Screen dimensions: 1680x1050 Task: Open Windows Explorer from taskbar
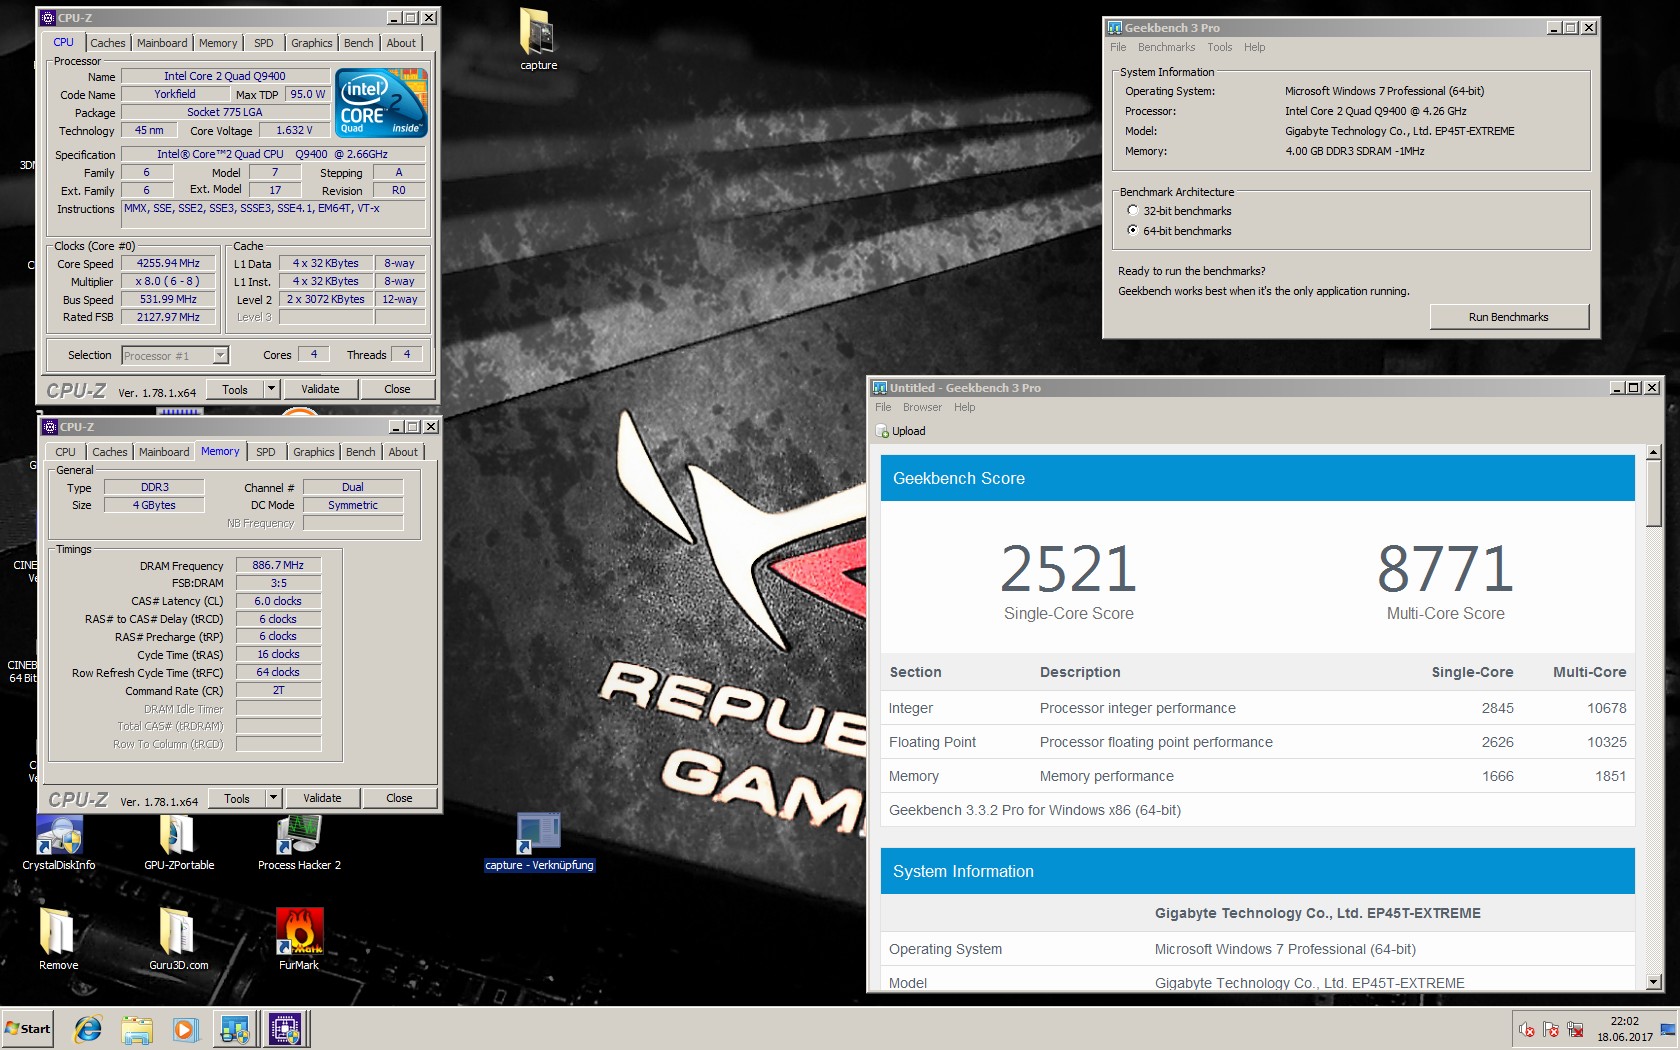click(x=137, y=1028)
